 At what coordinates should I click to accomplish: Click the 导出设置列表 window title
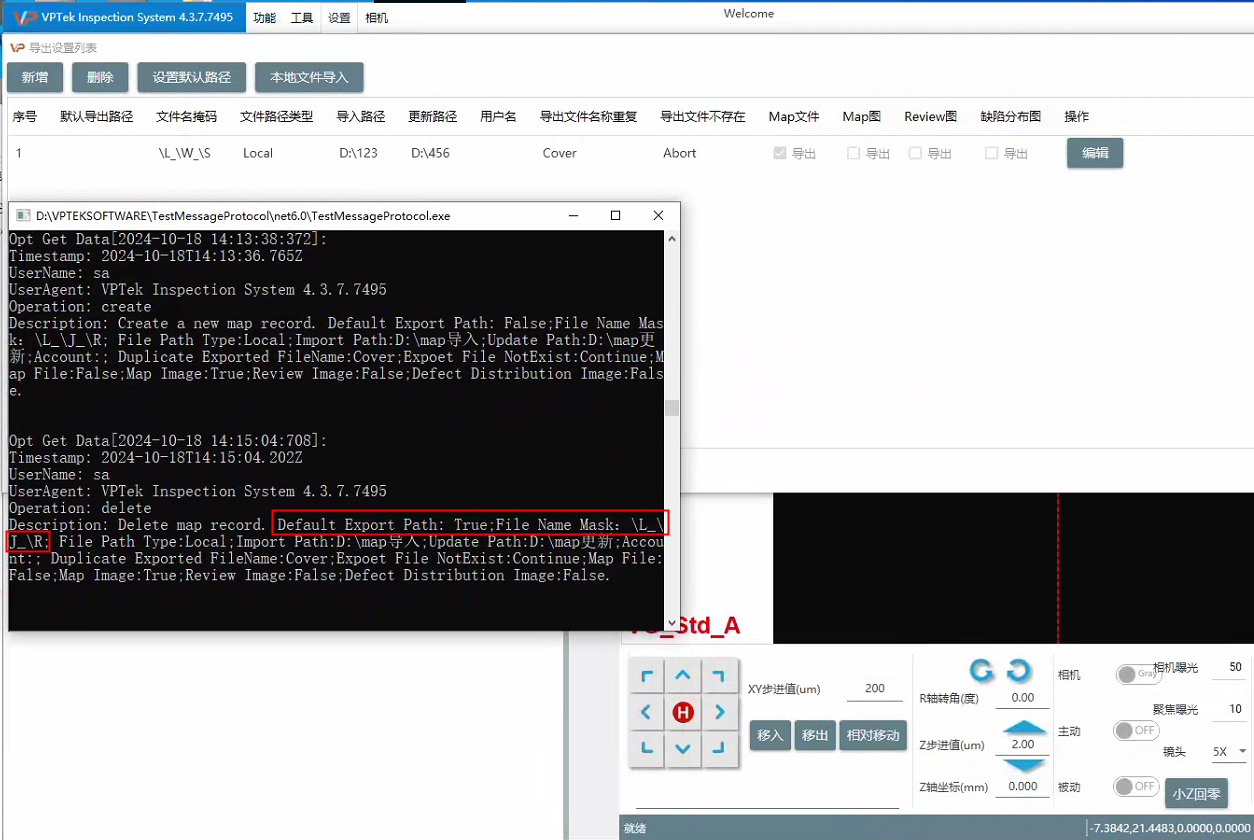pyautogui.click(x=62, y=47)
